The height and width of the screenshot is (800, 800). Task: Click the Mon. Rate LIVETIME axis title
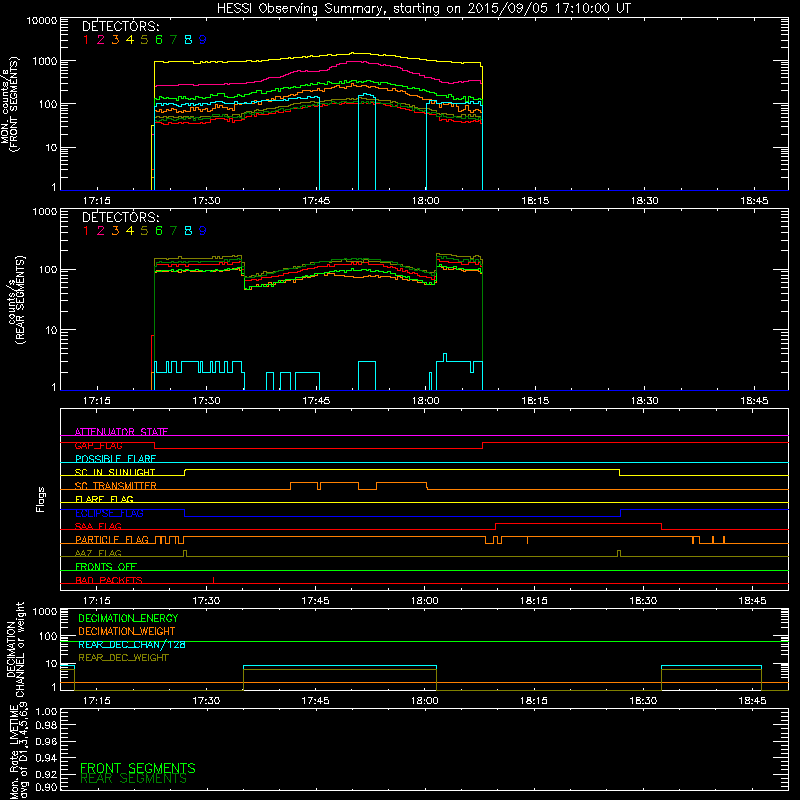coord(18,752)
